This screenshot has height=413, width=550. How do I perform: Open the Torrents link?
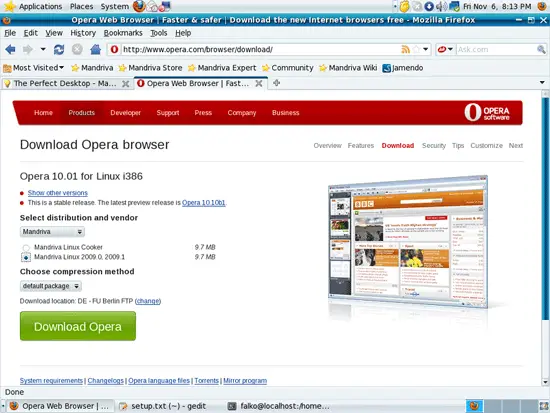coord(207,381)
